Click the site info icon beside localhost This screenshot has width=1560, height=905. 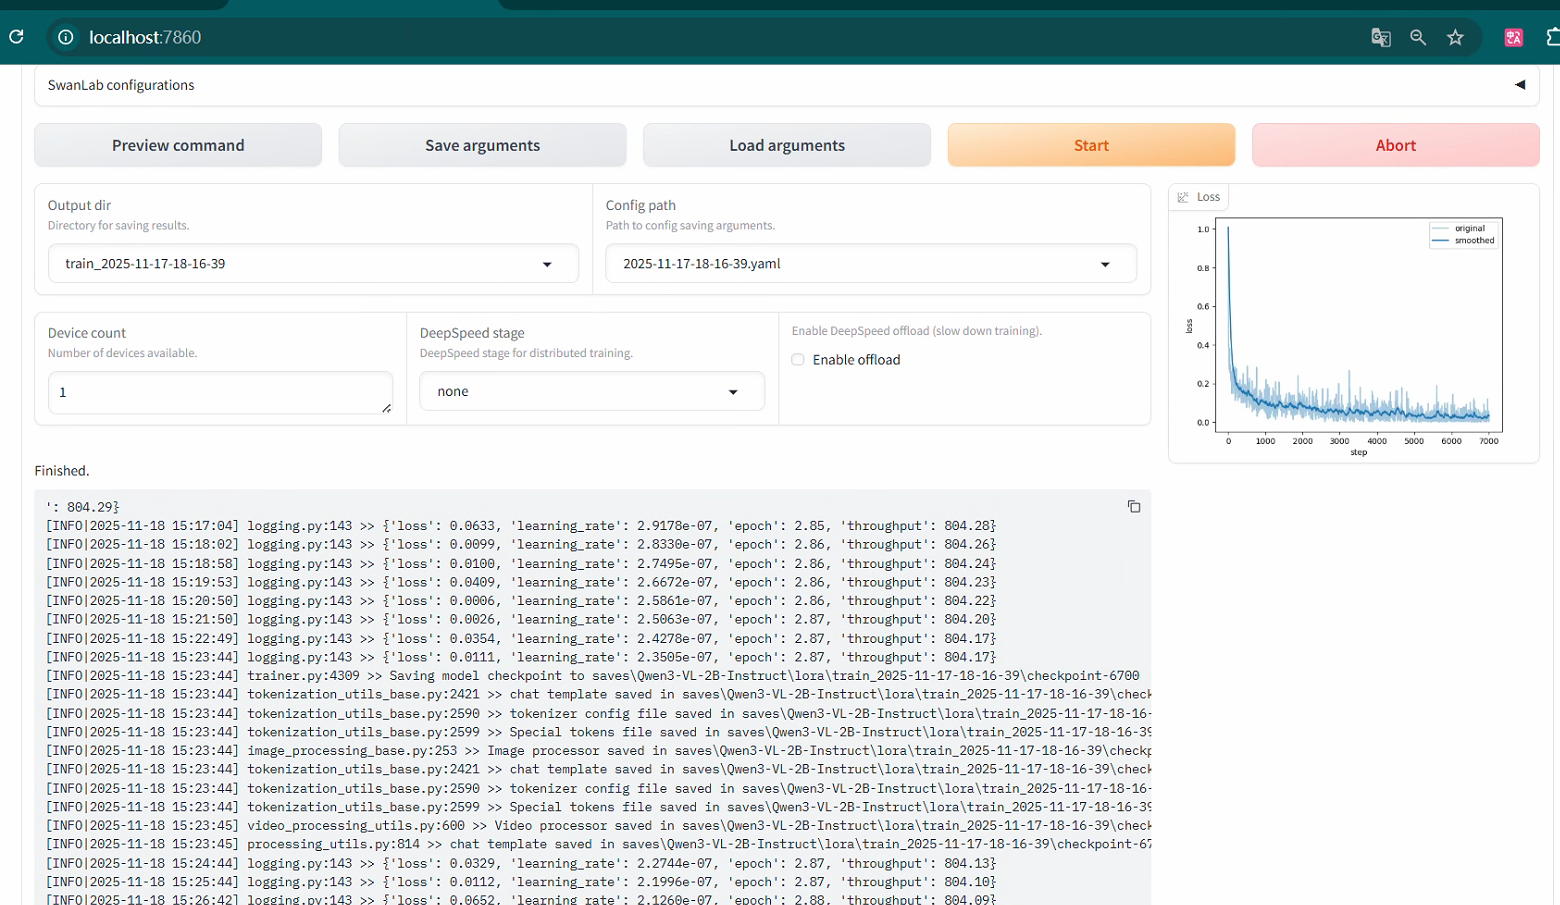tap(65, 37)
